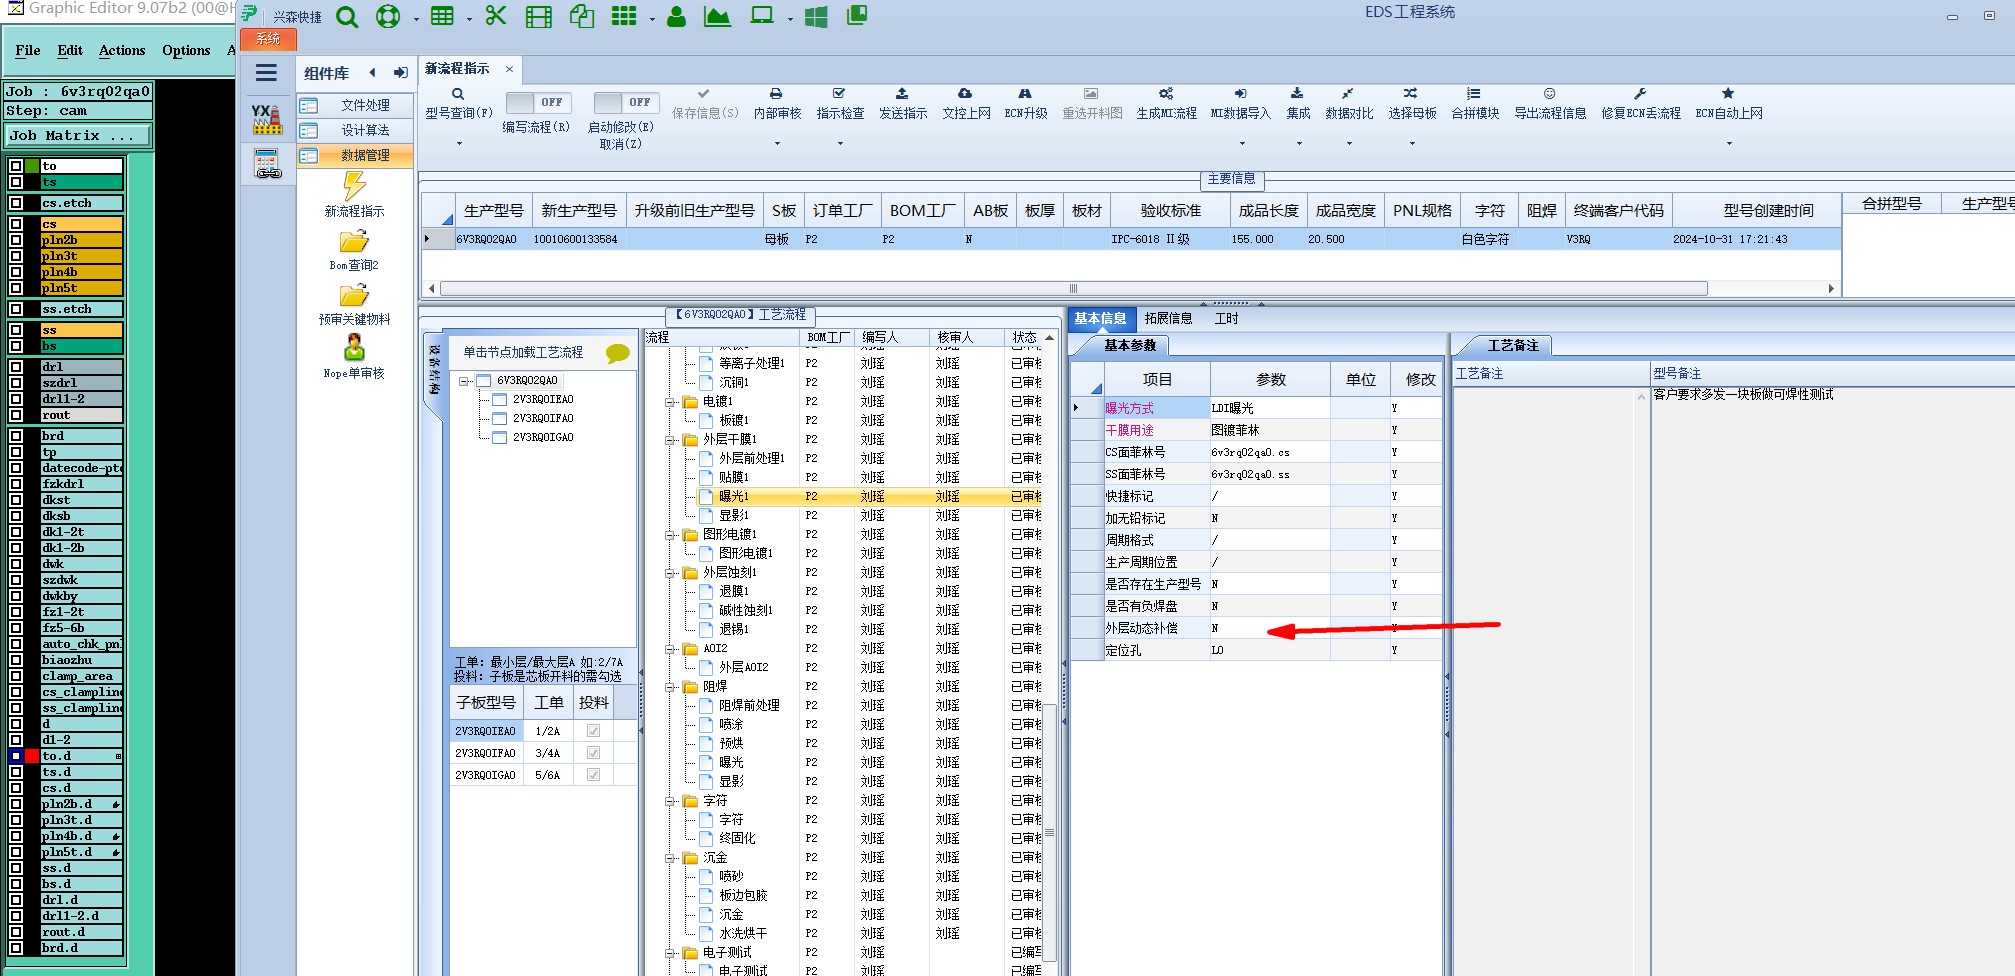Open the Options menu in Graphic Editor

click(186, 50)
